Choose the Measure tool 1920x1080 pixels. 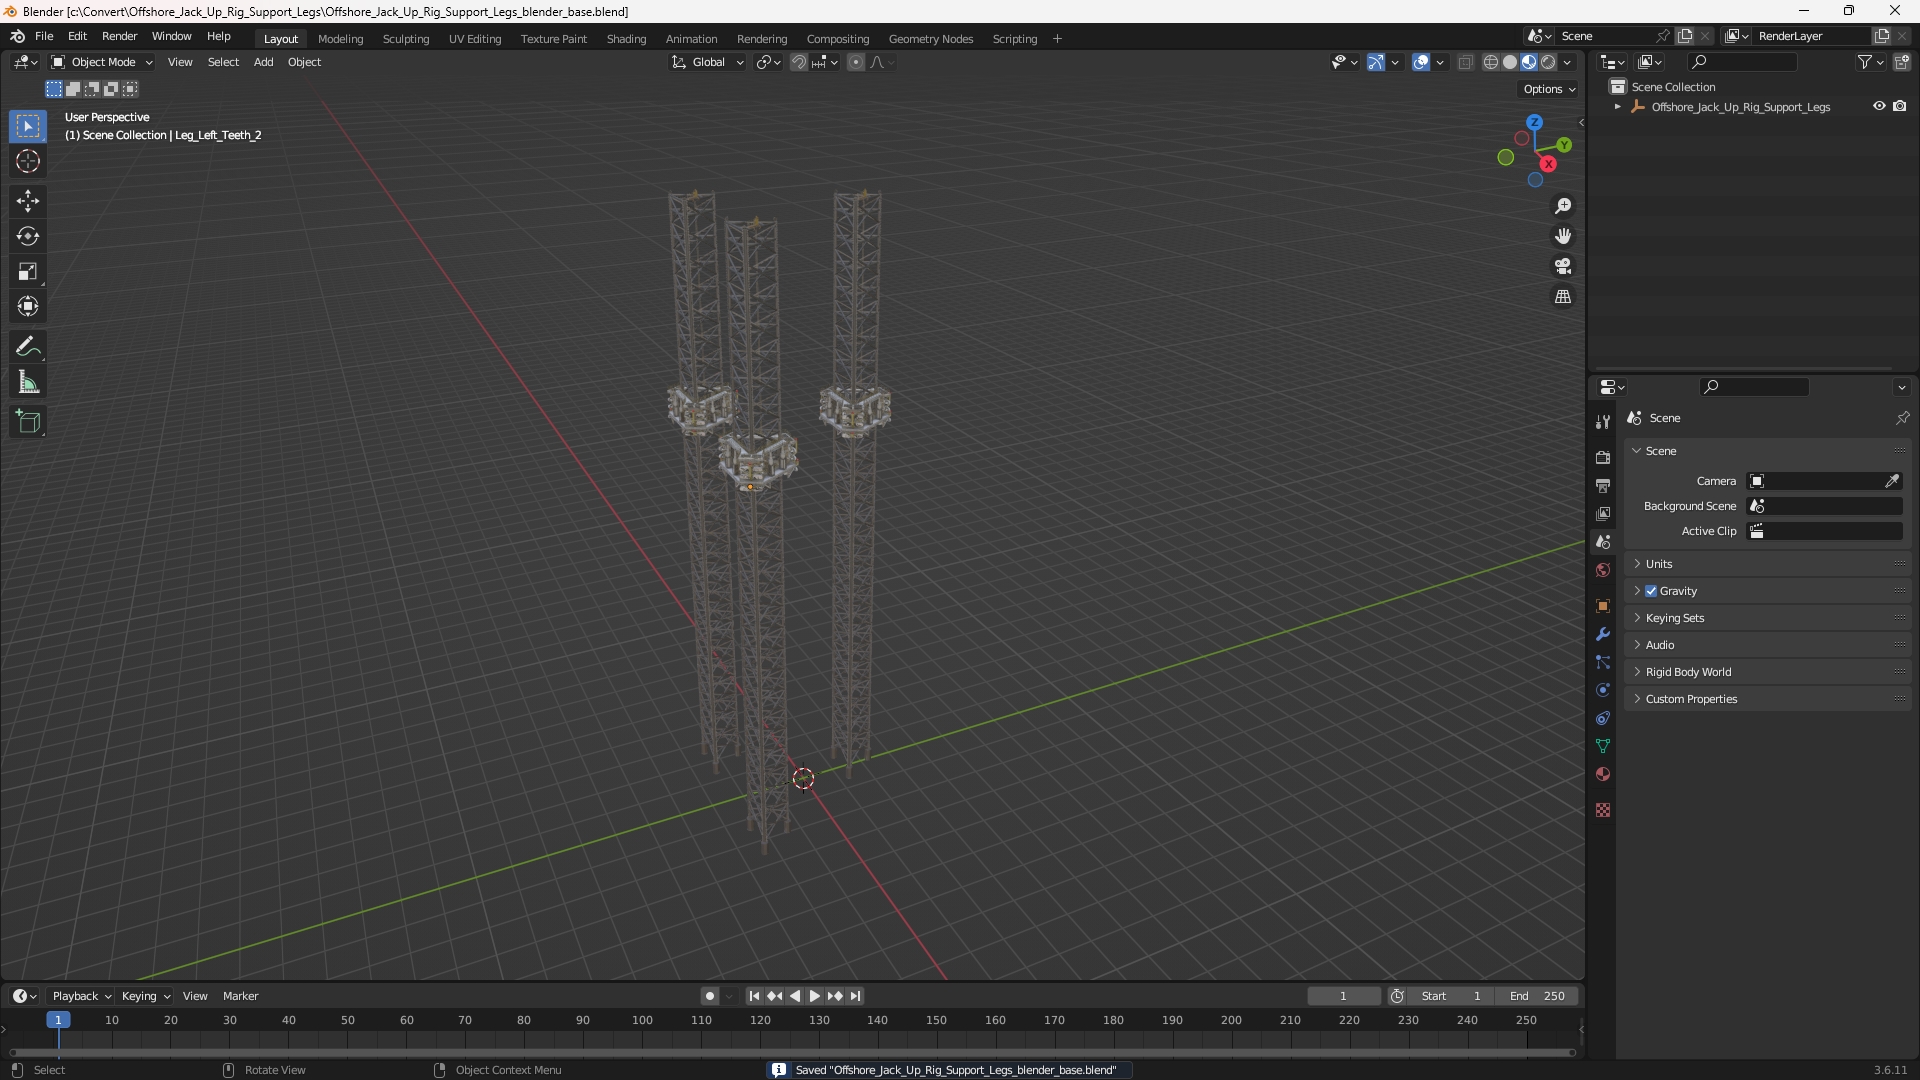[28, 382]
